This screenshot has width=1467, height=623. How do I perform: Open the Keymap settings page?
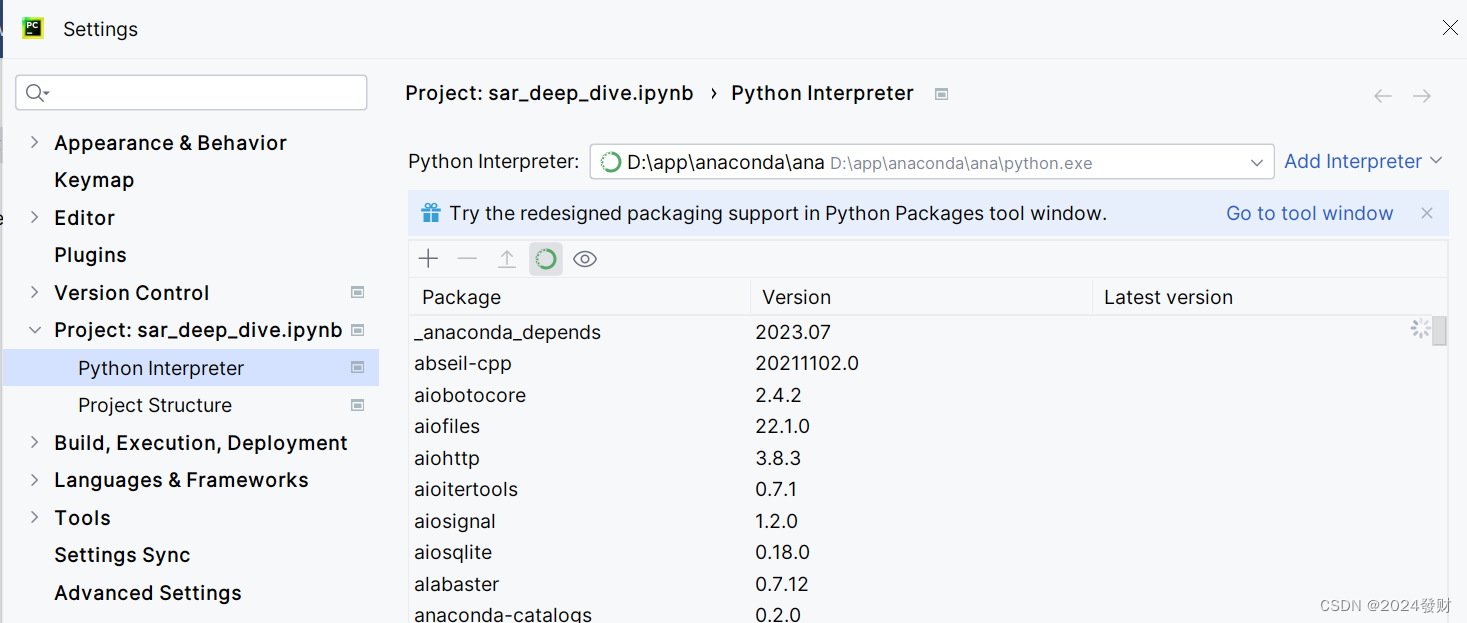click(94, 180)
